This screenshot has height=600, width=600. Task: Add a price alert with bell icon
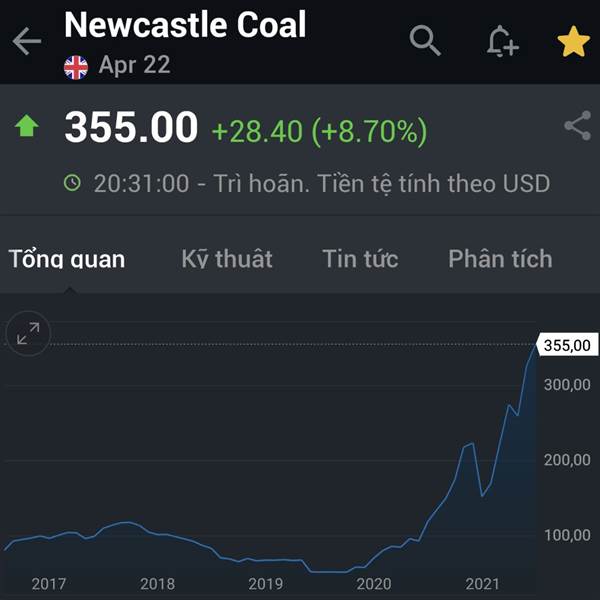(x=503, y=41)
